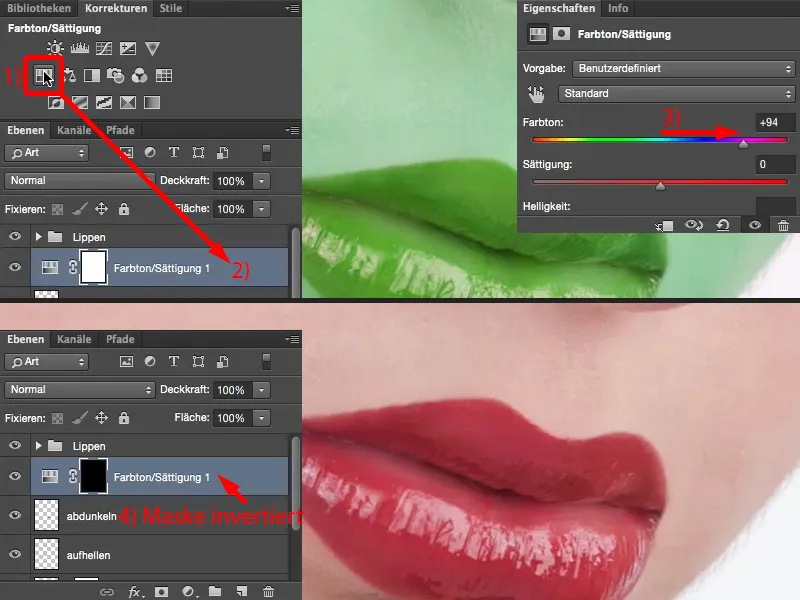Switch layer filtering on/off in lower Layers panel

pyautogui.click(x=266, y=361)
